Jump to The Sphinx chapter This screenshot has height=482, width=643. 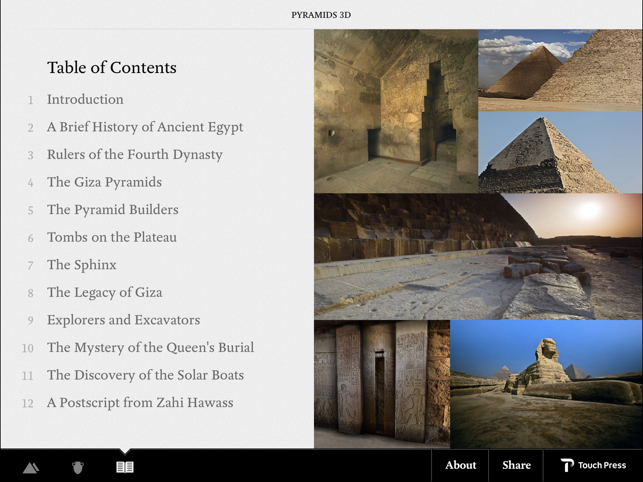(x=81, y=264)
